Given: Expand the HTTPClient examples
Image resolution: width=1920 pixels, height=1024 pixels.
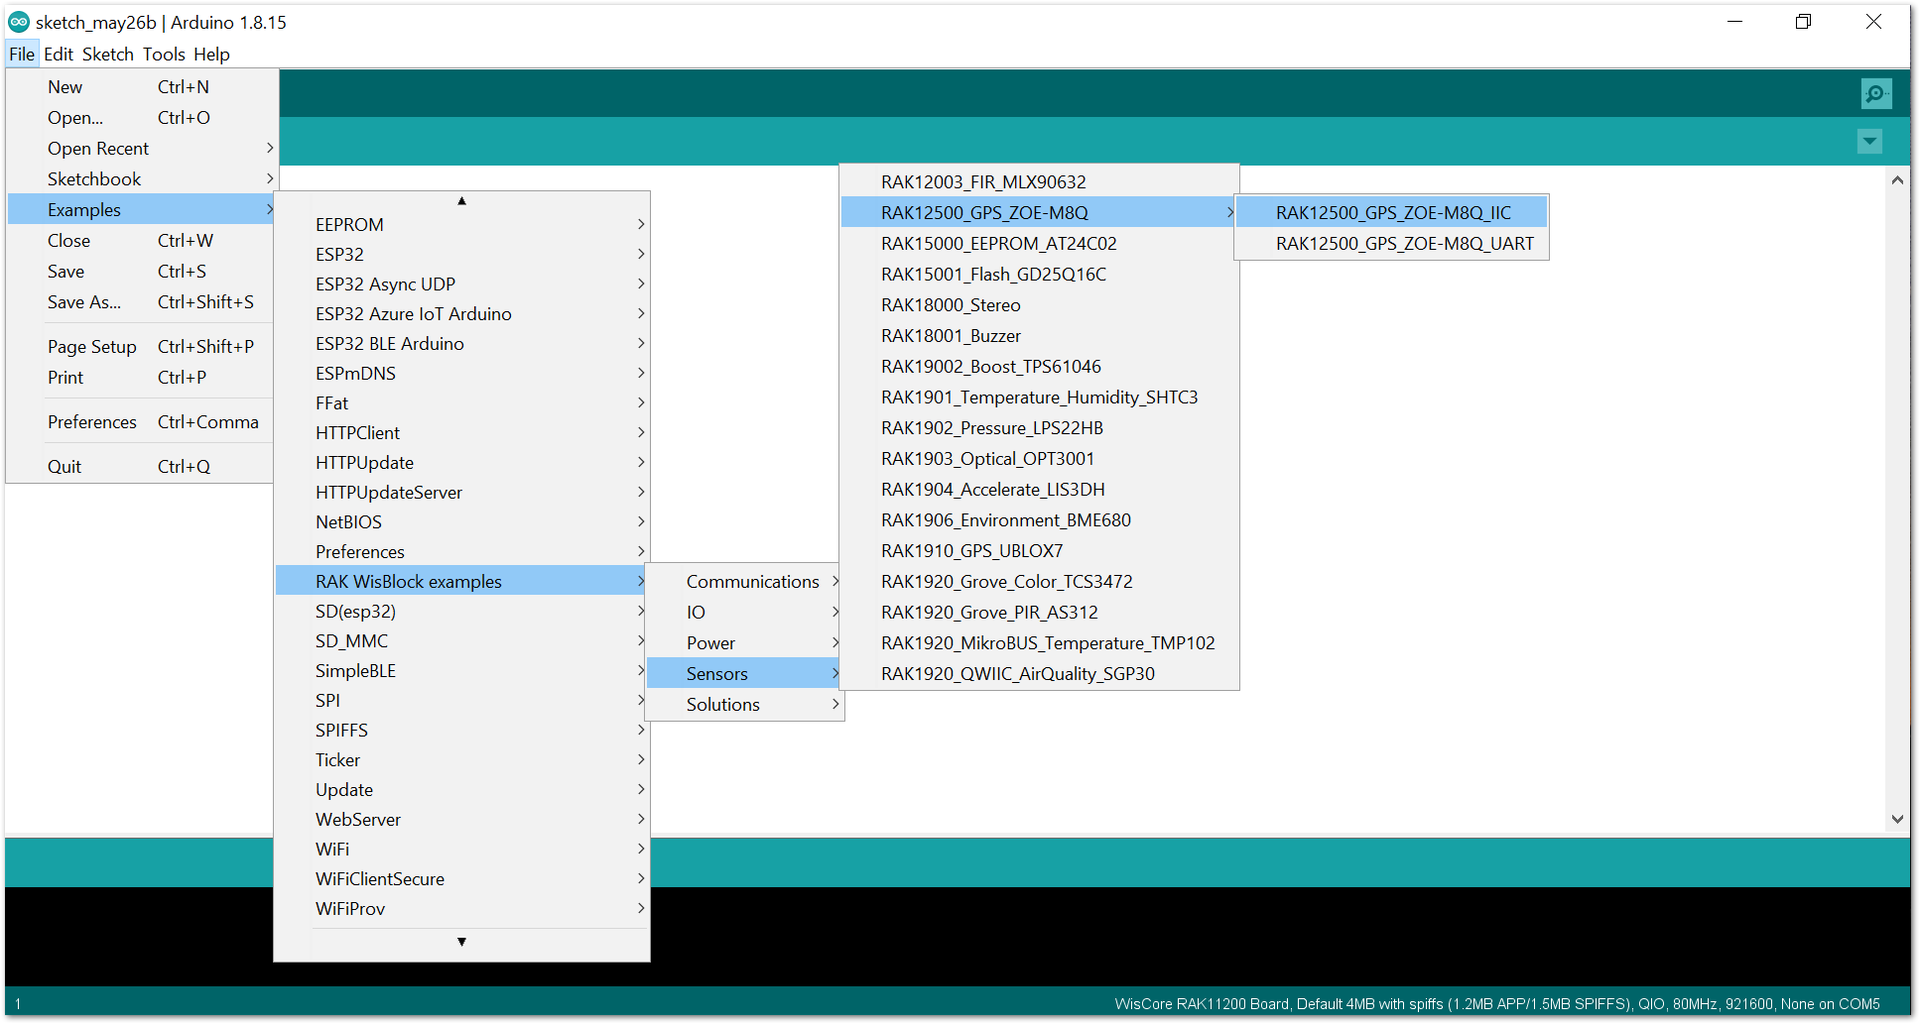Looking at the screenshot, I should [x=462, y=433].
